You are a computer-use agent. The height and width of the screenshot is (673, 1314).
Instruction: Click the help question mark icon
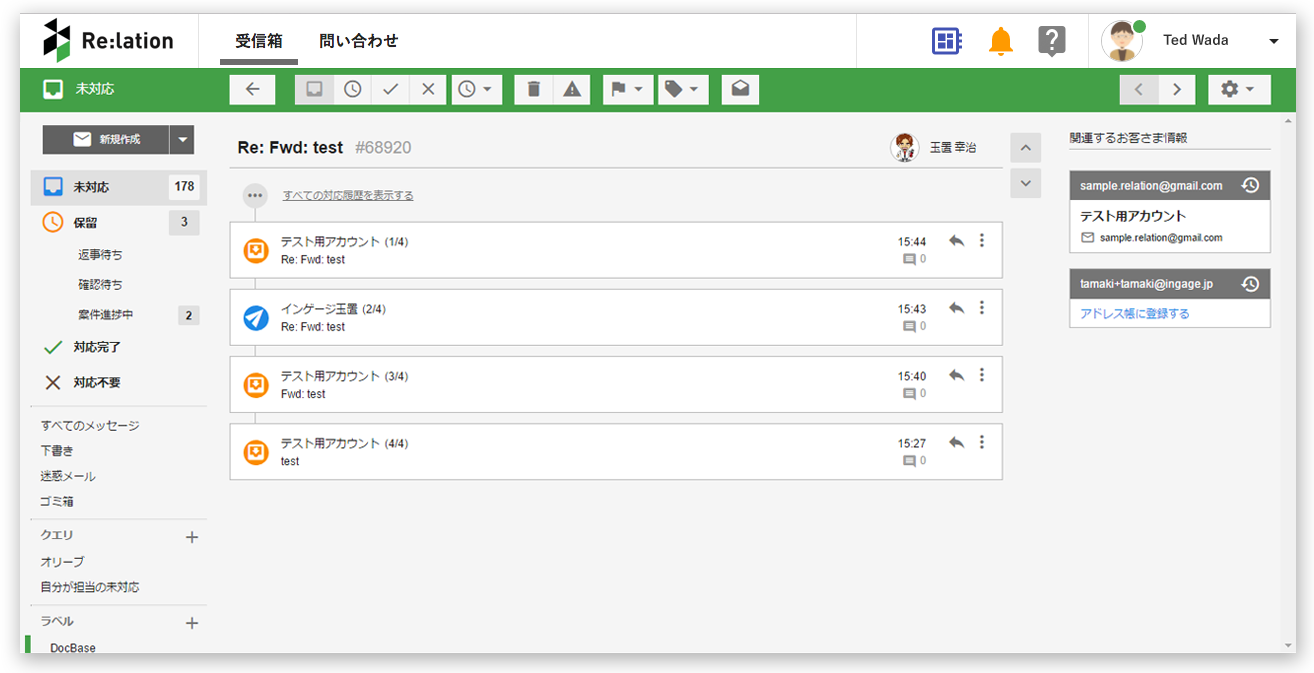[1051, 41]
